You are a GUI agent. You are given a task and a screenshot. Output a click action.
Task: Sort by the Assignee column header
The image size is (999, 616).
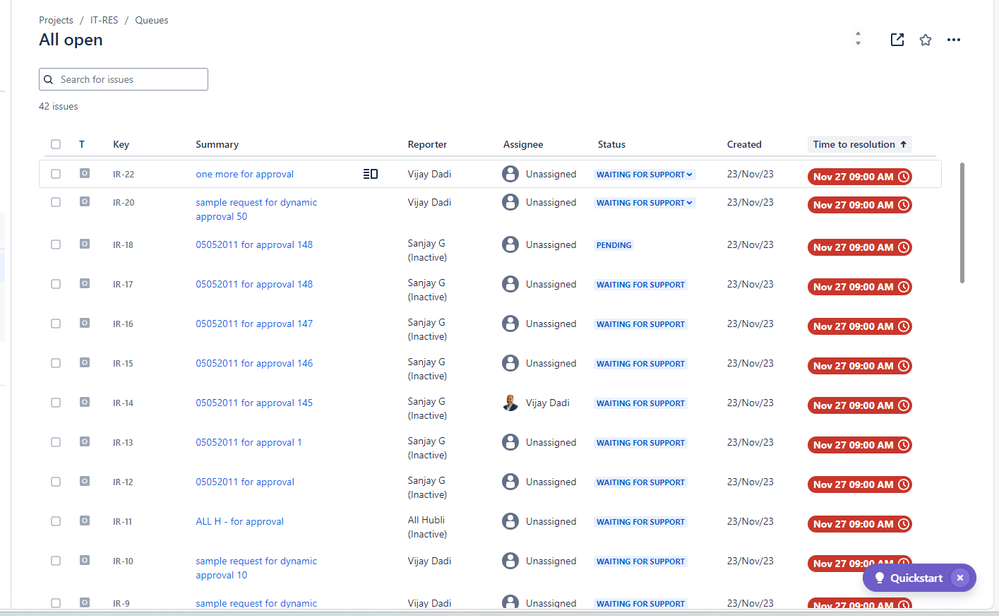coord(523,145)
